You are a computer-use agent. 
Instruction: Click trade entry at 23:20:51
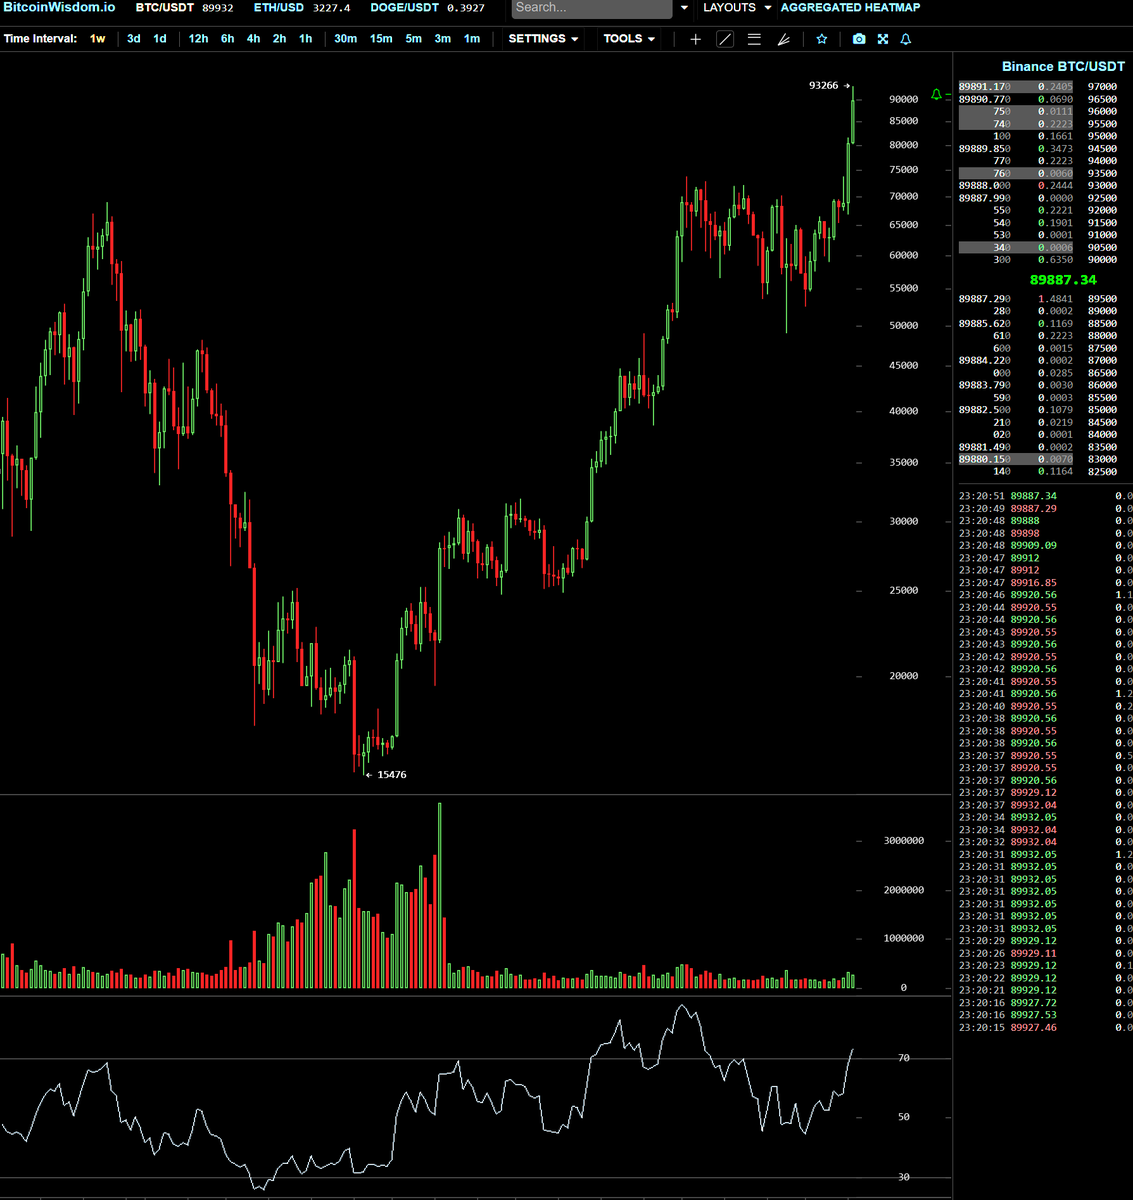[1045, 496]
